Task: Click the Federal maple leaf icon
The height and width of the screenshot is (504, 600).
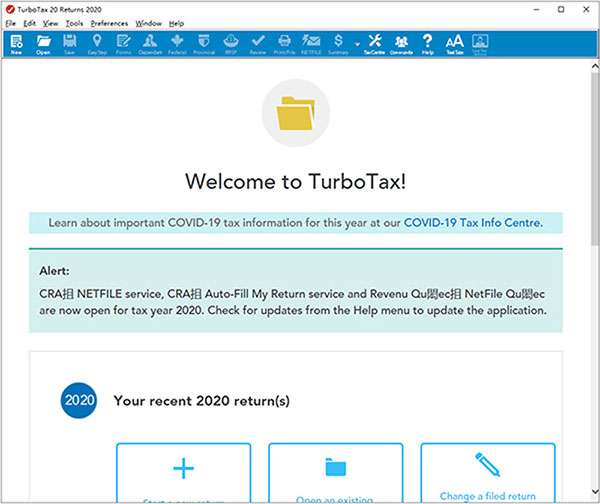Action: 177,44
